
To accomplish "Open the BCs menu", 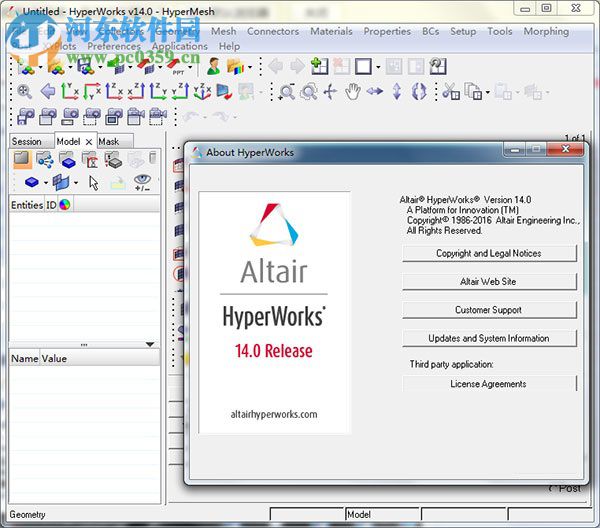I will point(430,31).
